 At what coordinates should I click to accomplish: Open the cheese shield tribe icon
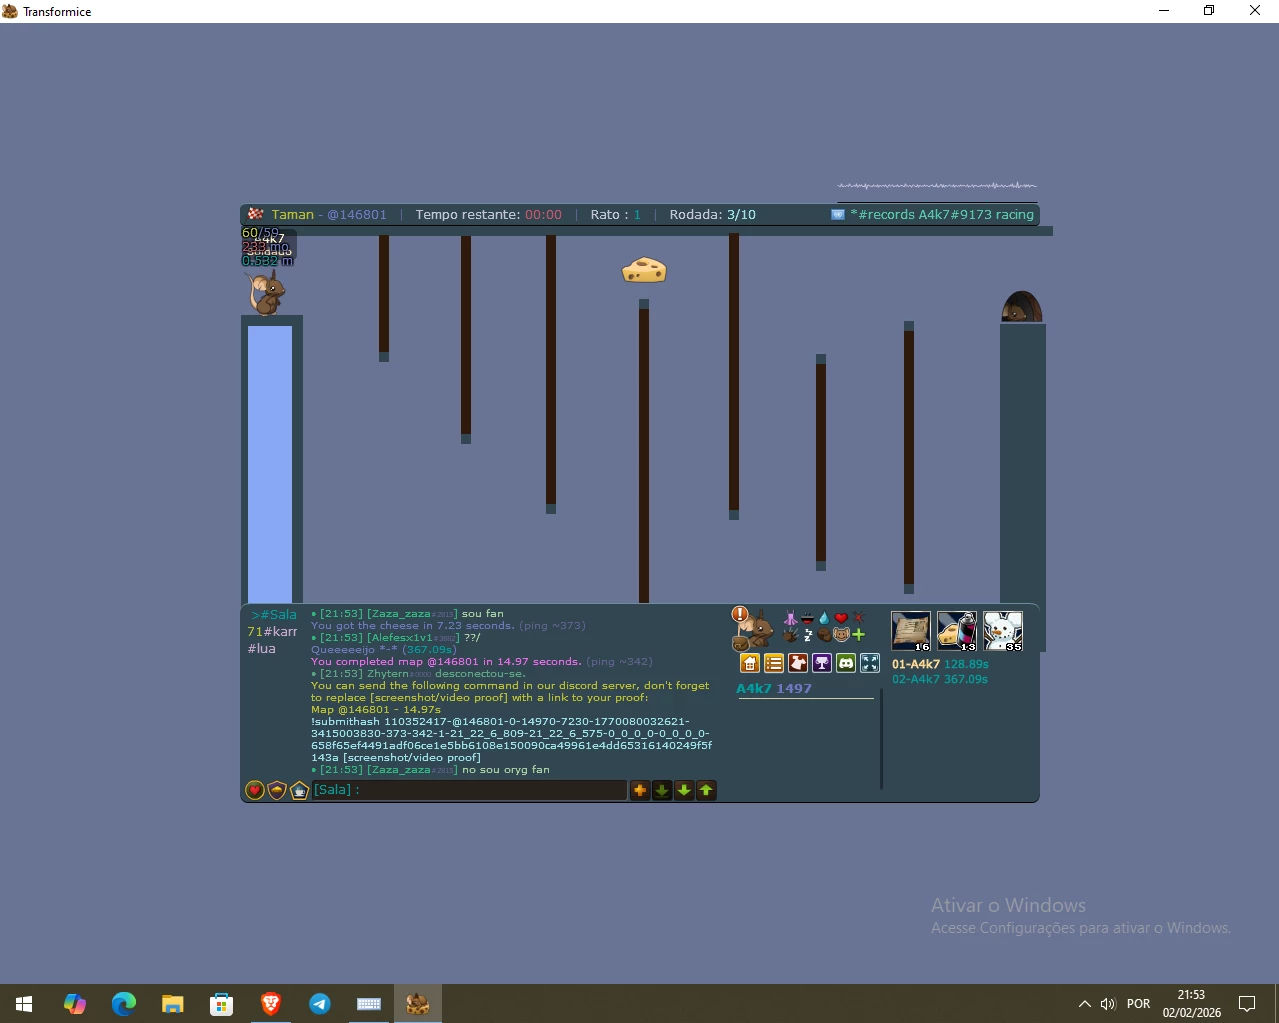[x=277, y=790]
